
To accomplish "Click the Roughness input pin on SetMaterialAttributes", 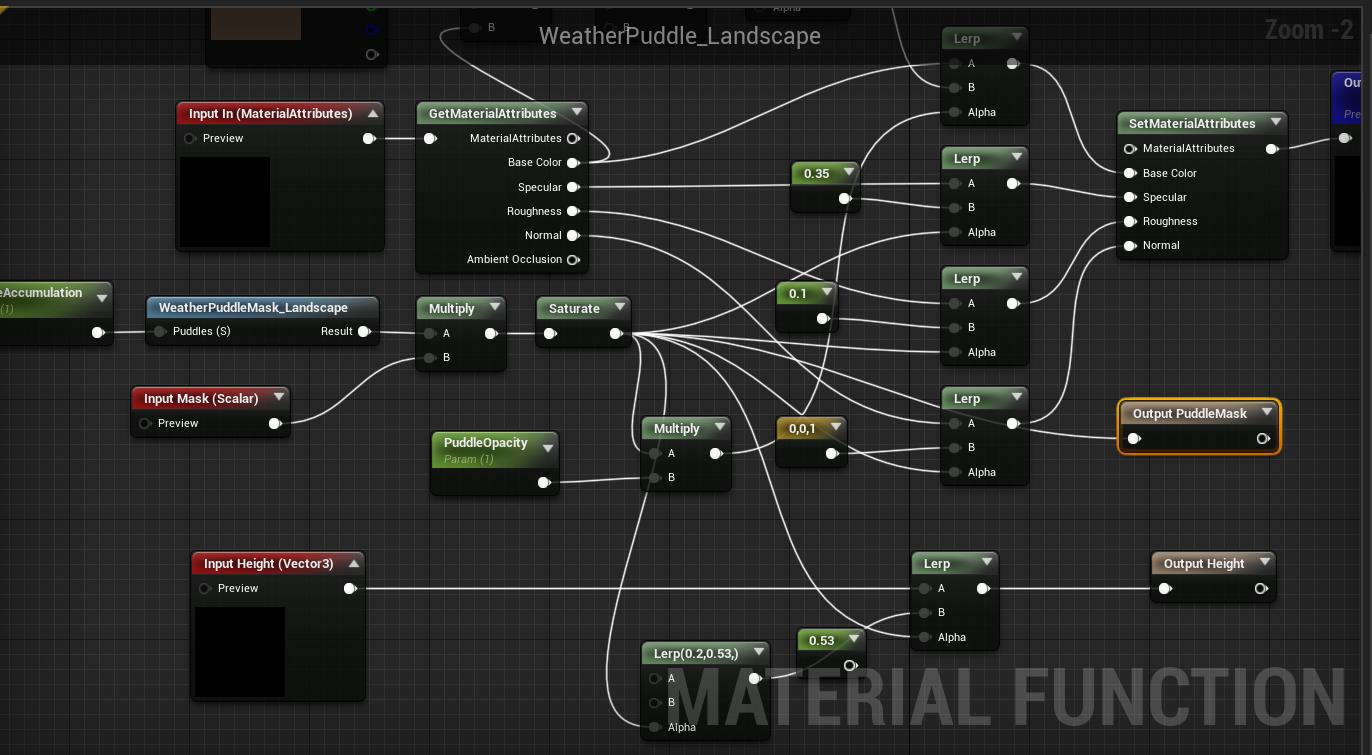I will (x=1130, y=221).
